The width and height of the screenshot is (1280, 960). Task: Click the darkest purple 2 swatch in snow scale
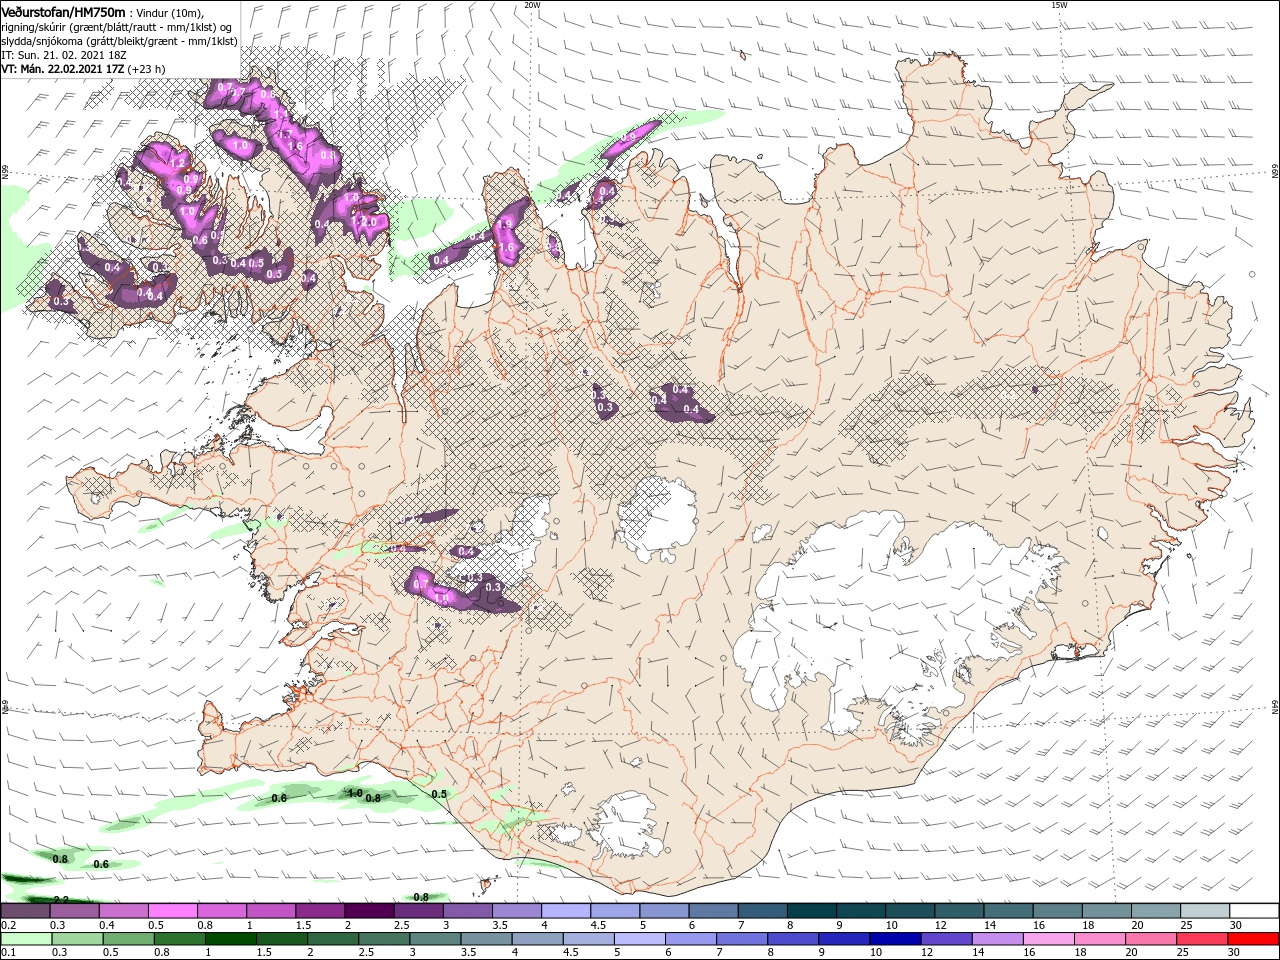370,911
